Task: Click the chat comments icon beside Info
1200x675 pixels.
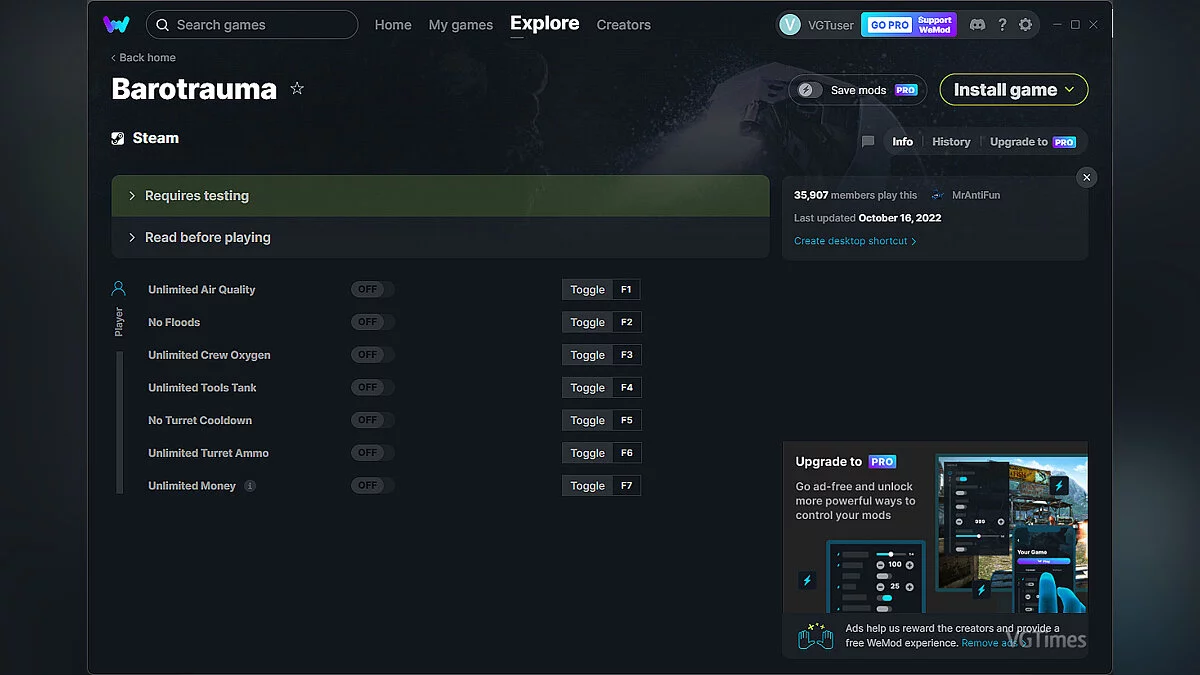Action: click(x=868, y=142)
